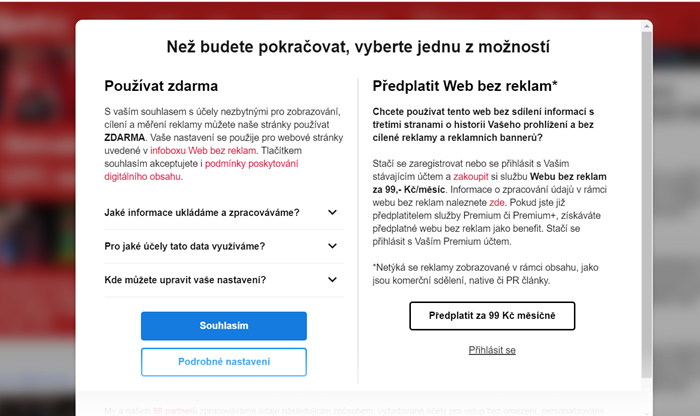This screenshot has width=700, height=416.
Task: Click the dialog's vertical scrollbar
Action: click(648, 200)
